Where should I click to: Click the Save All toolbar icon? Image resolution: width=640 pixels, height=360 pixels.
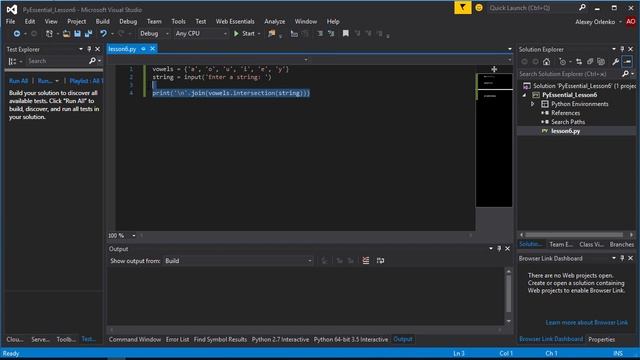click(88, 33)
